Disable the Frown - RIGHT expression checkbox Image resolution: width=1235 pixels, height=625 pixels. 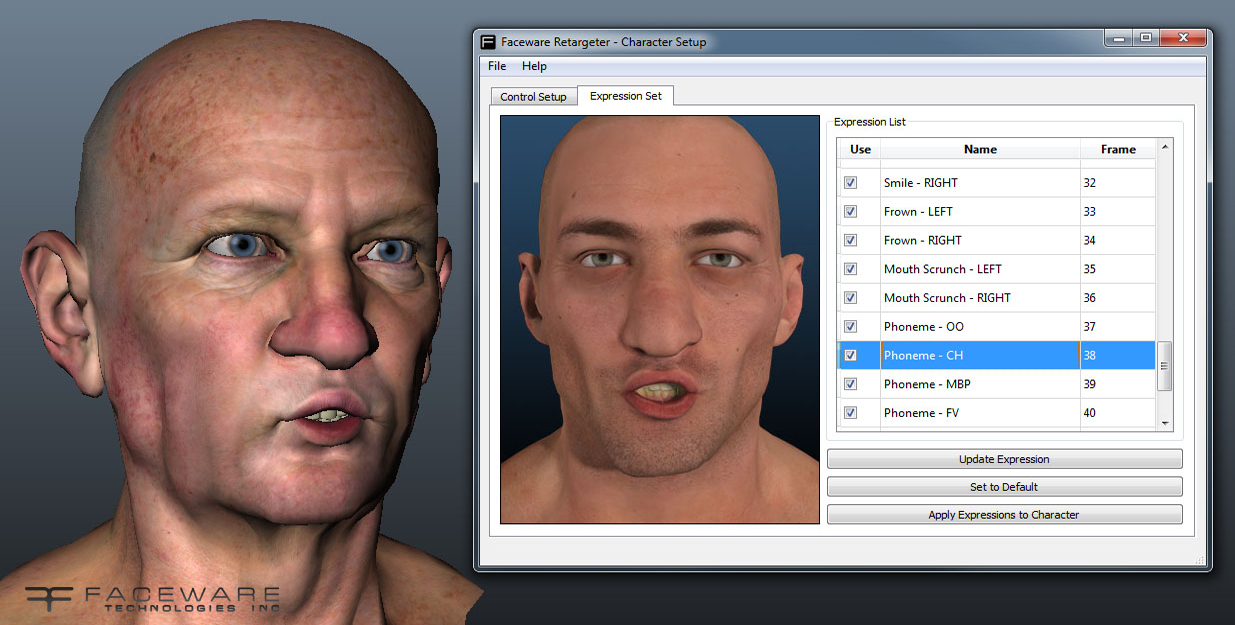click(850, 240)
